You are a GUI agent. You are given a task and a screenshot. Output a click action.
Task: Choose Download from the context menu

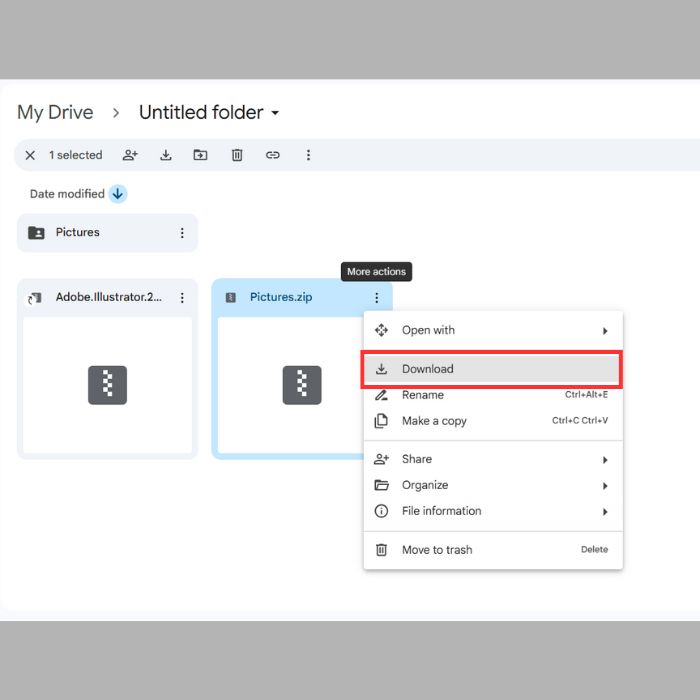point(491,369)
